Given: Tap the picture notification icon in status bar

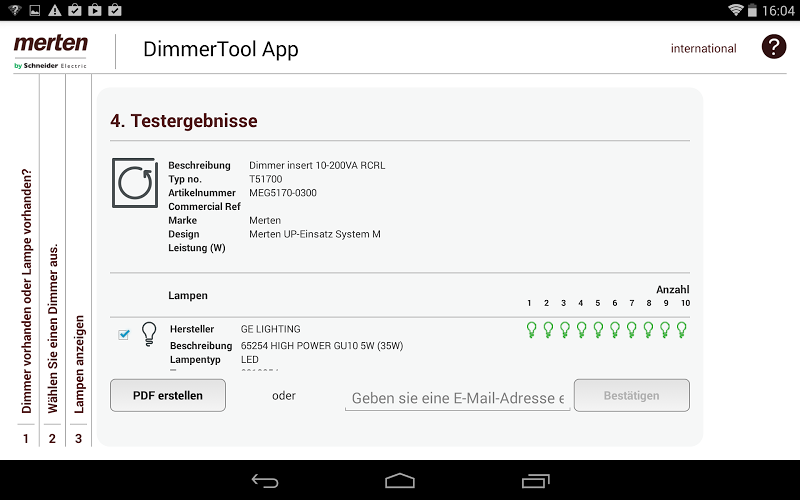Looking at the screenshot, I should point(35,10).
